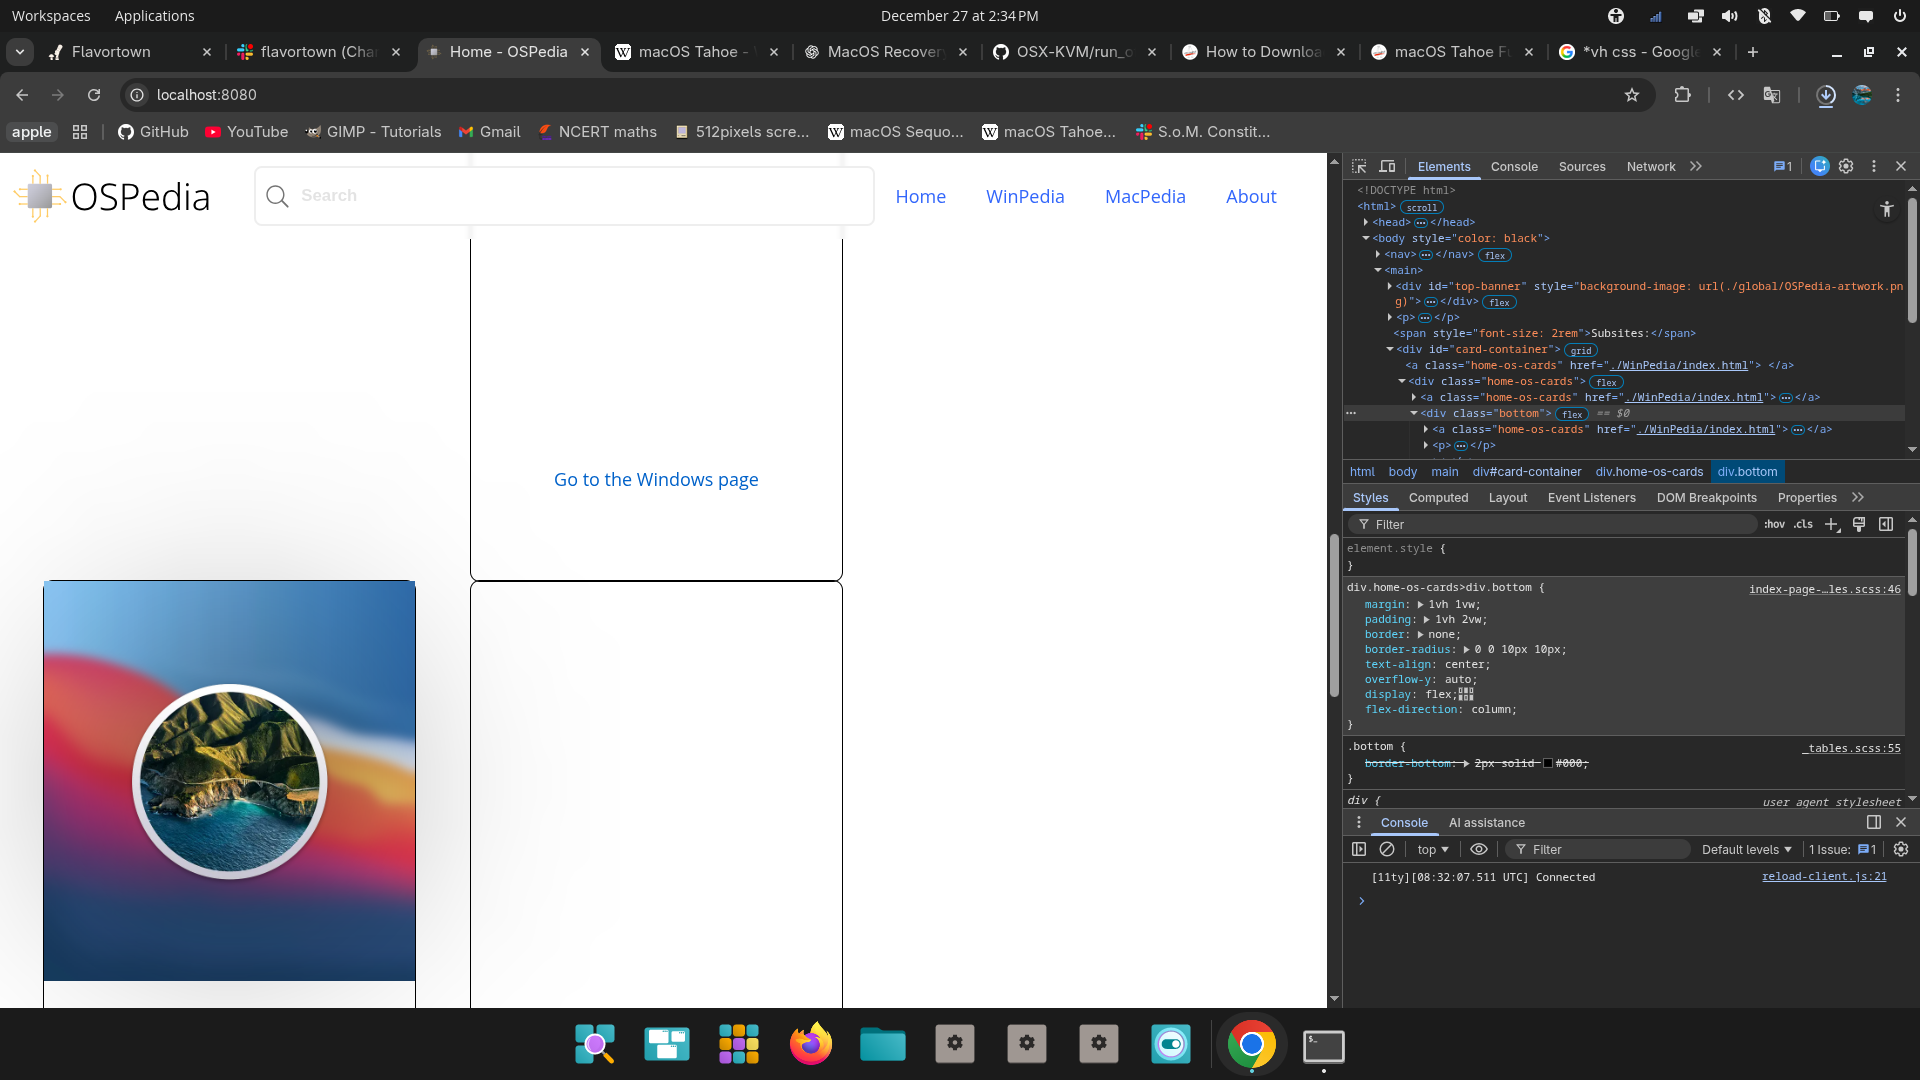Expand the border-radius shorthand property

tap(1466, 650)
